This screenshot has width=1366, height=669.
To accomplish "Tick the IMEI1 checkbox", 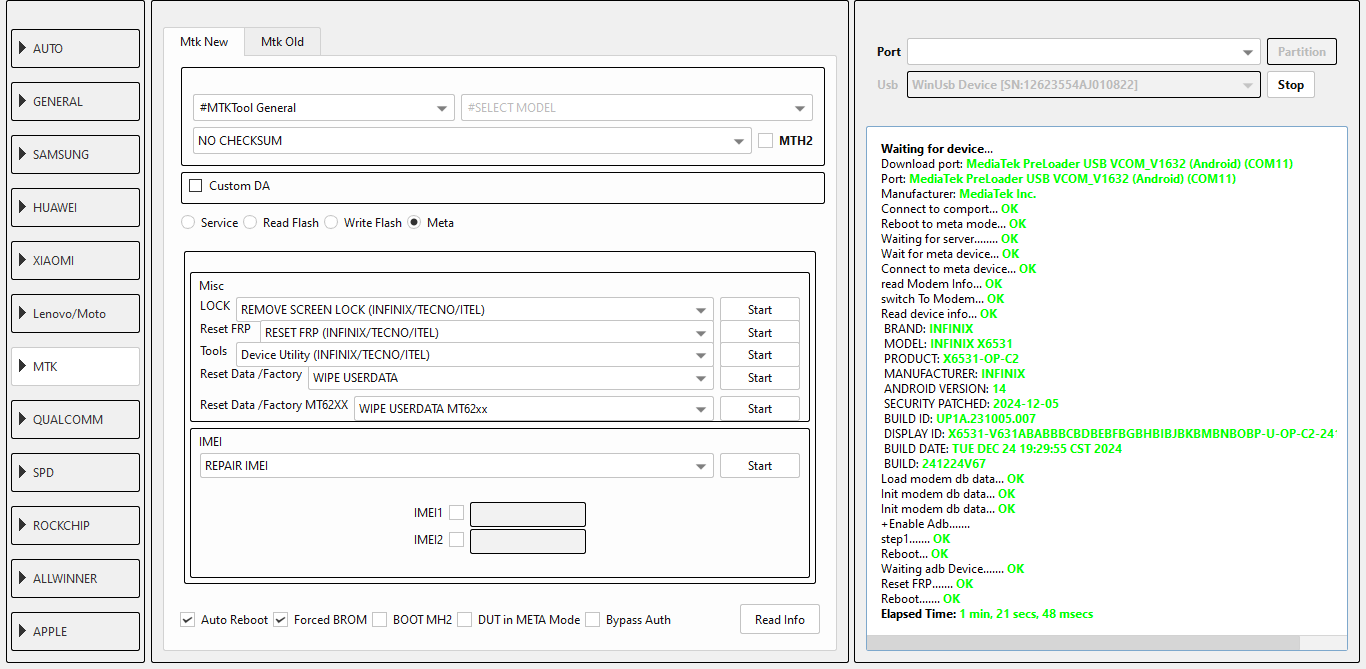I will 456,513.
